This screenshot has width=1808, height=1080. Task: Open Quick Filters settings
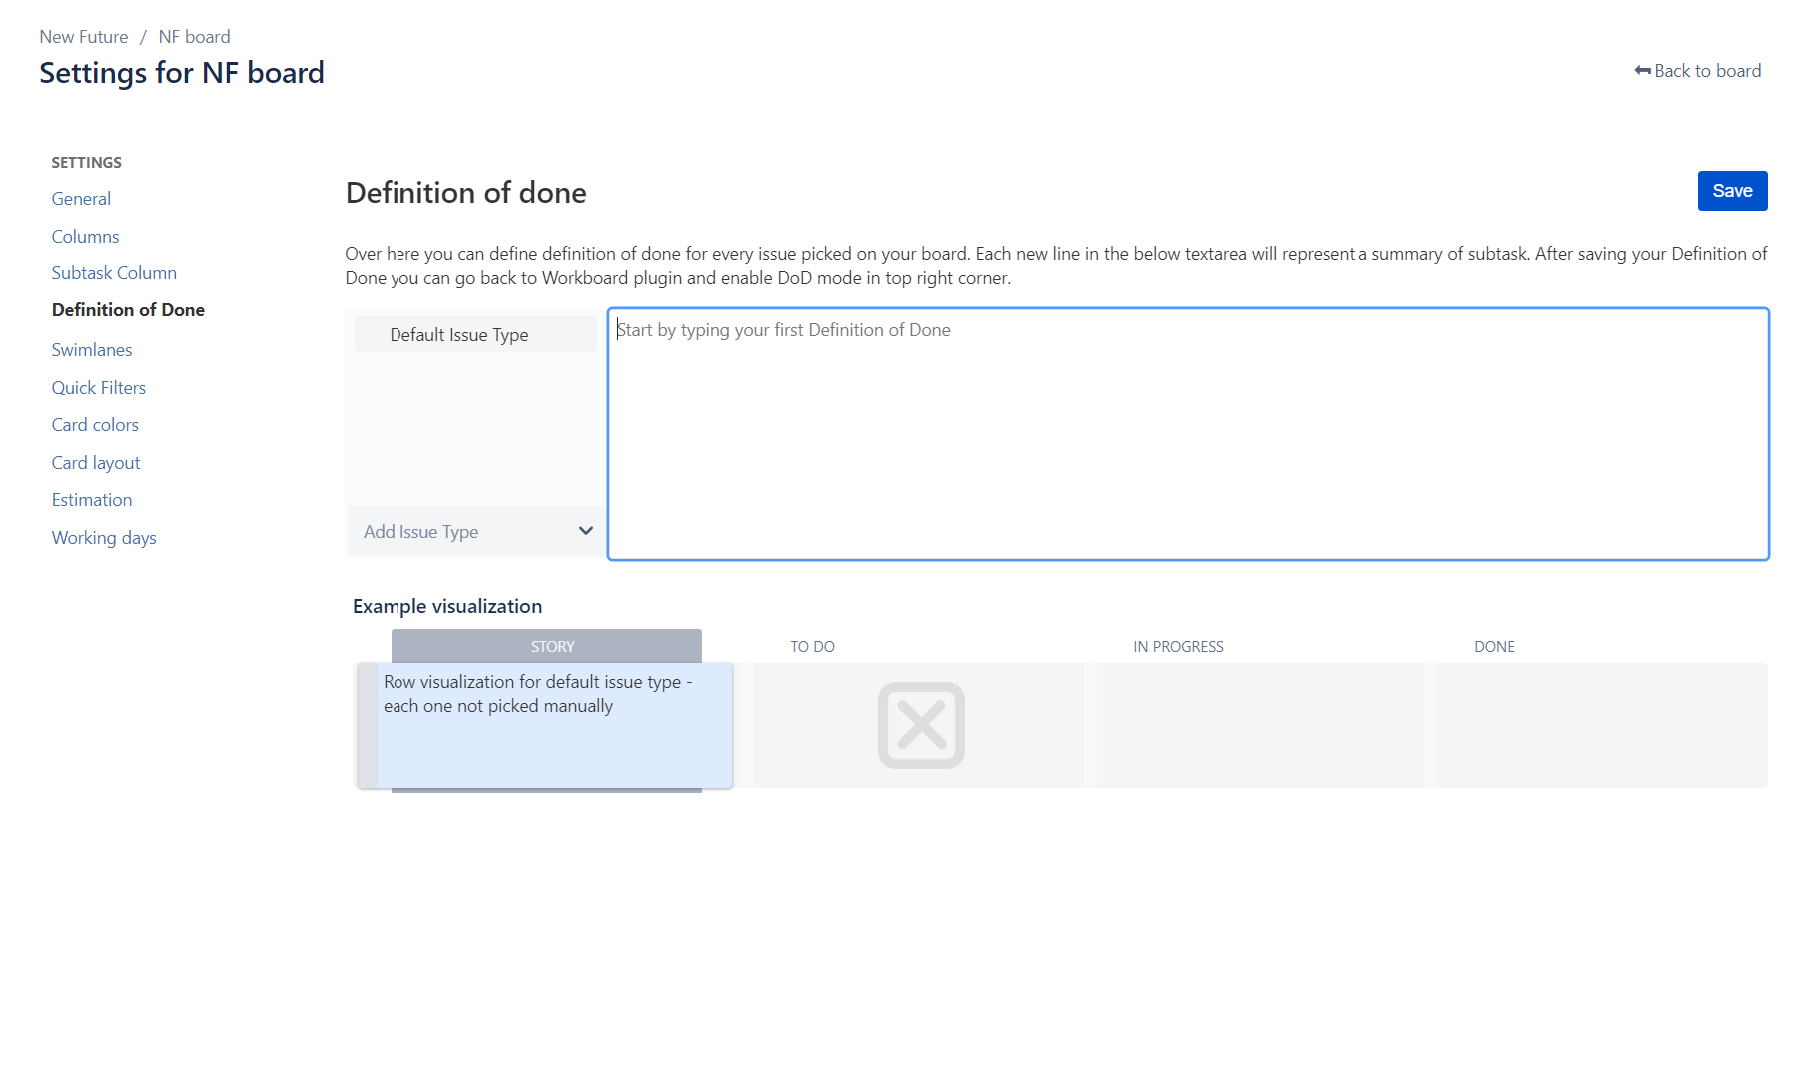coord(99,388)
